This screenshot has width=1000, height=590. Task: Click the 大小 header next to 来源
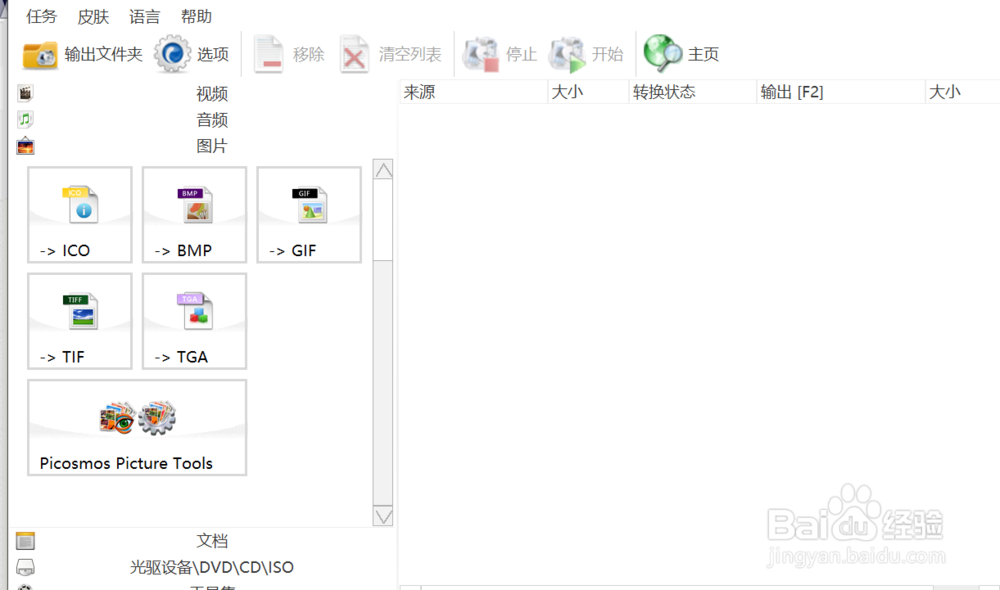(x=589, y=92)
